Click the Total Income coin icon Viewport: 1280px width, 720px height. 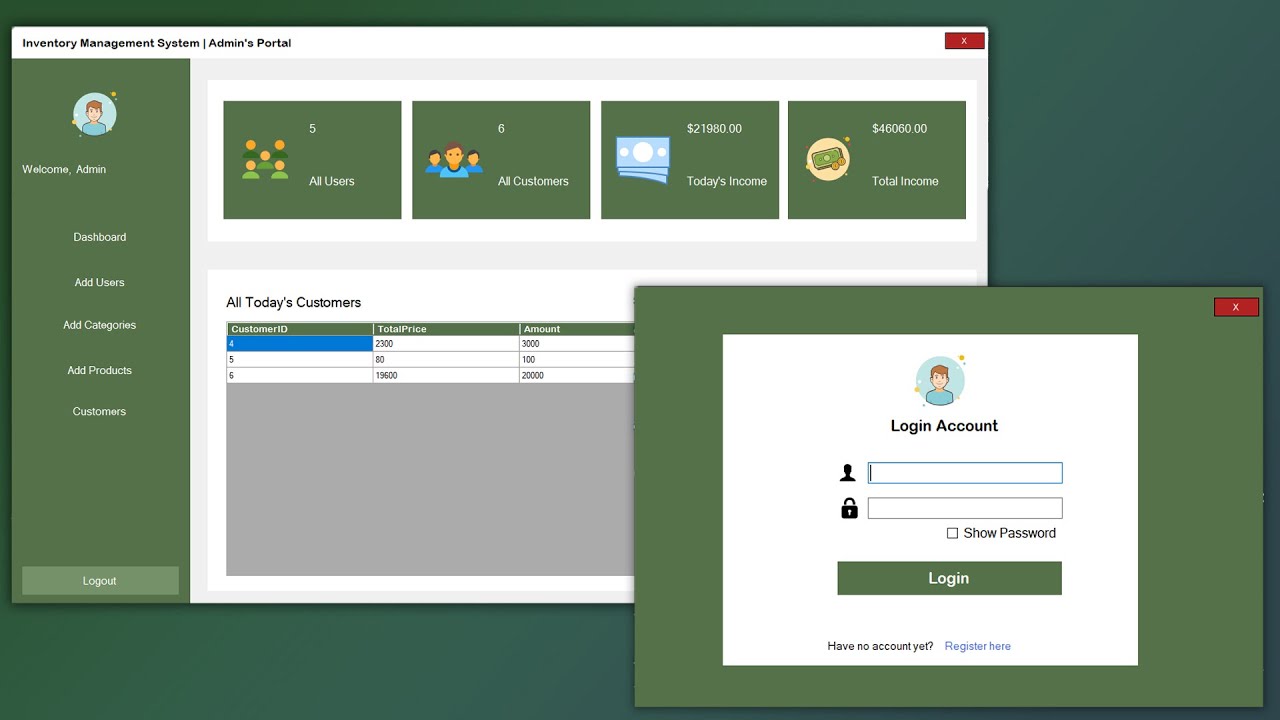click(828, 159)
